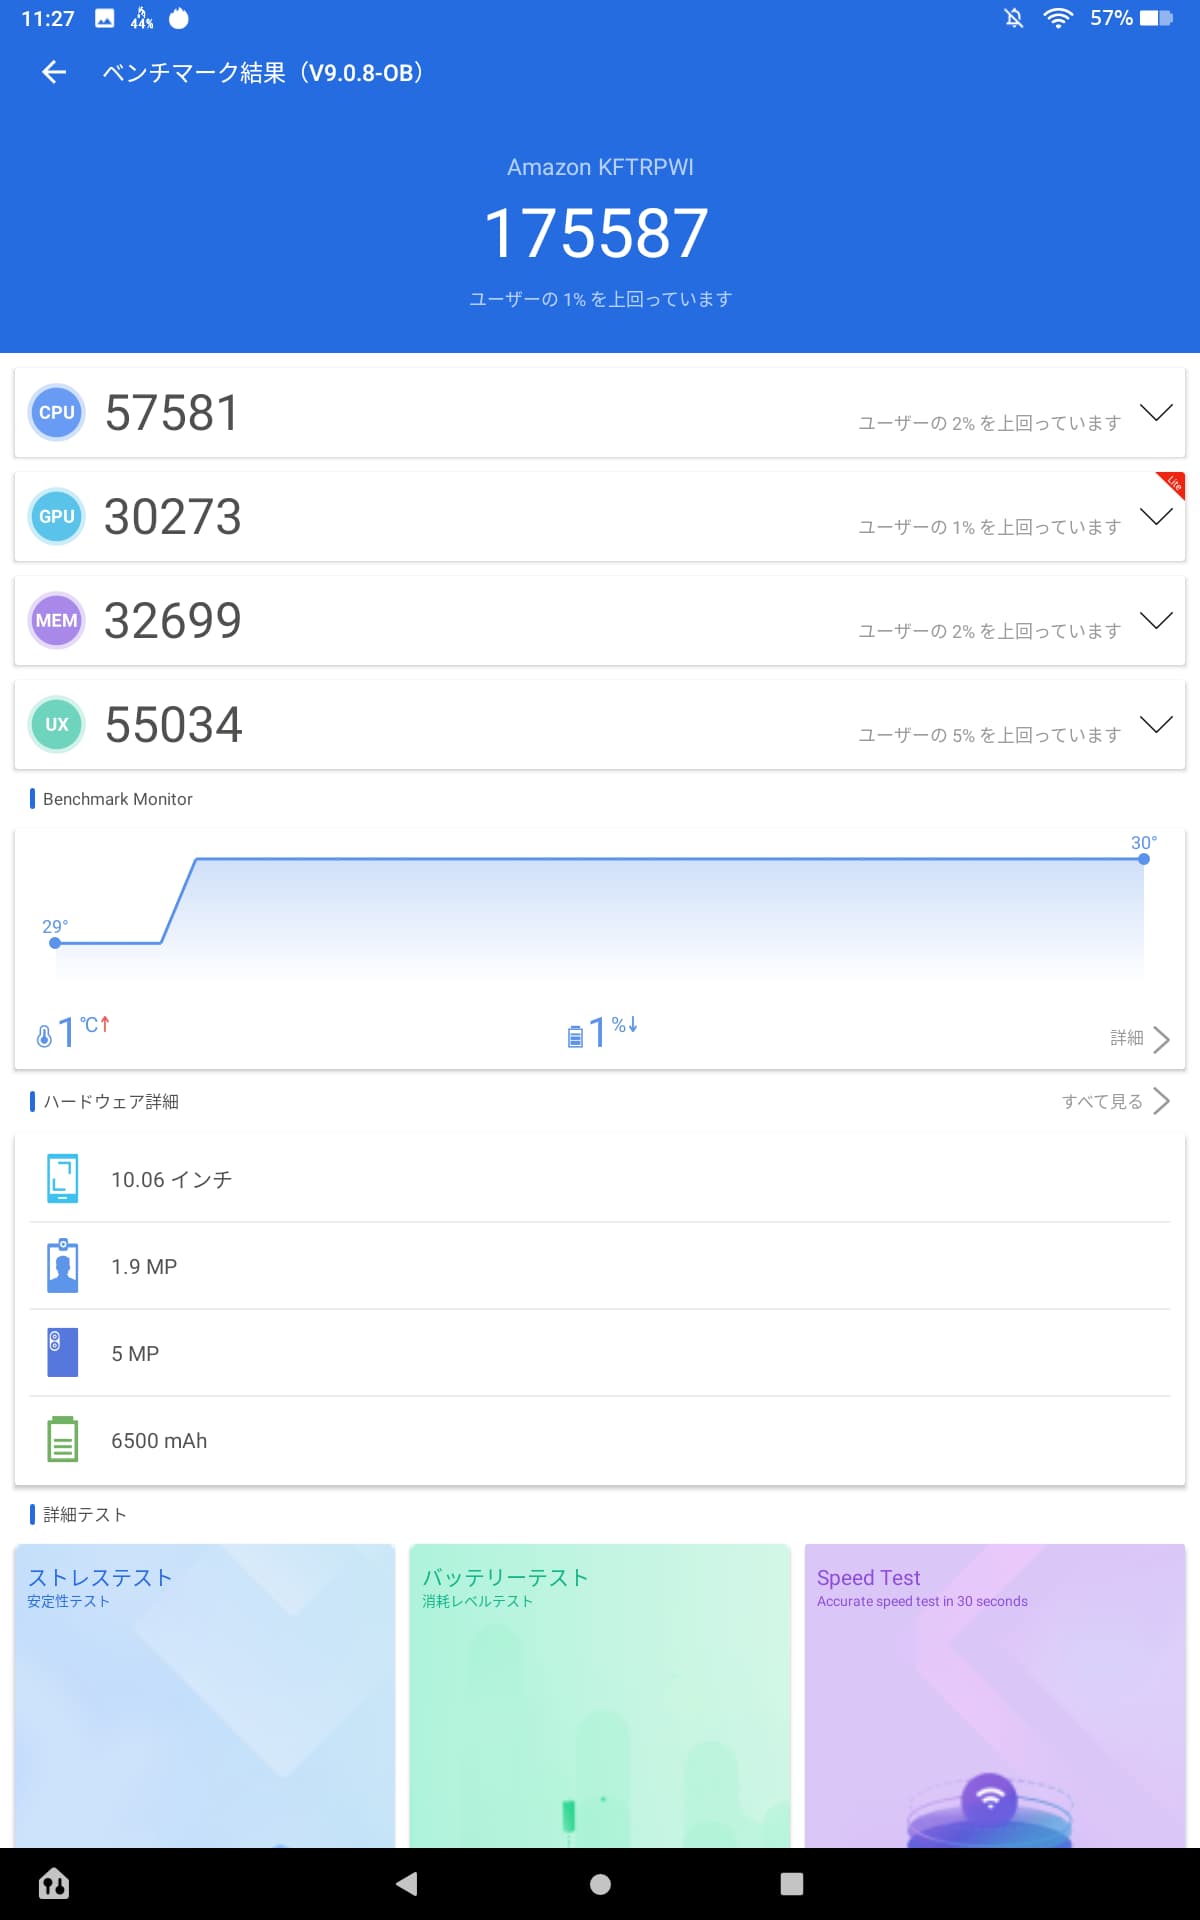This screenshot has height=1920, width=1200.
Task: Tap the 詳細 link under temperature chart
Action: point(1127,1038)
